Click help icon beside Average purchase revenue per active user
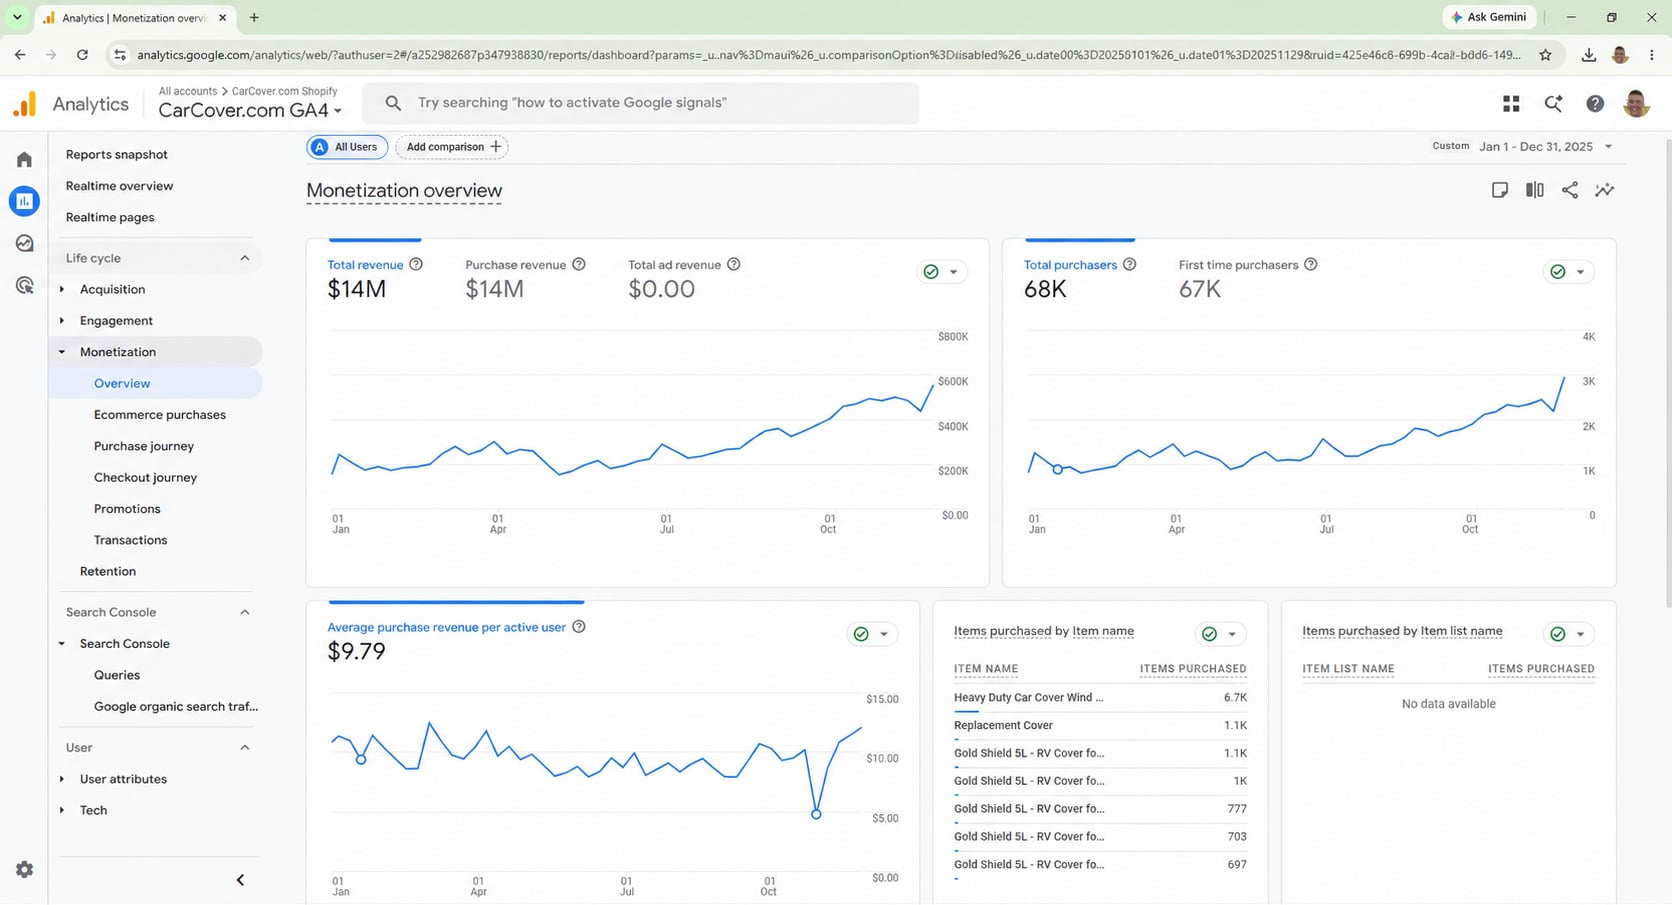 [x=578, y=627]
